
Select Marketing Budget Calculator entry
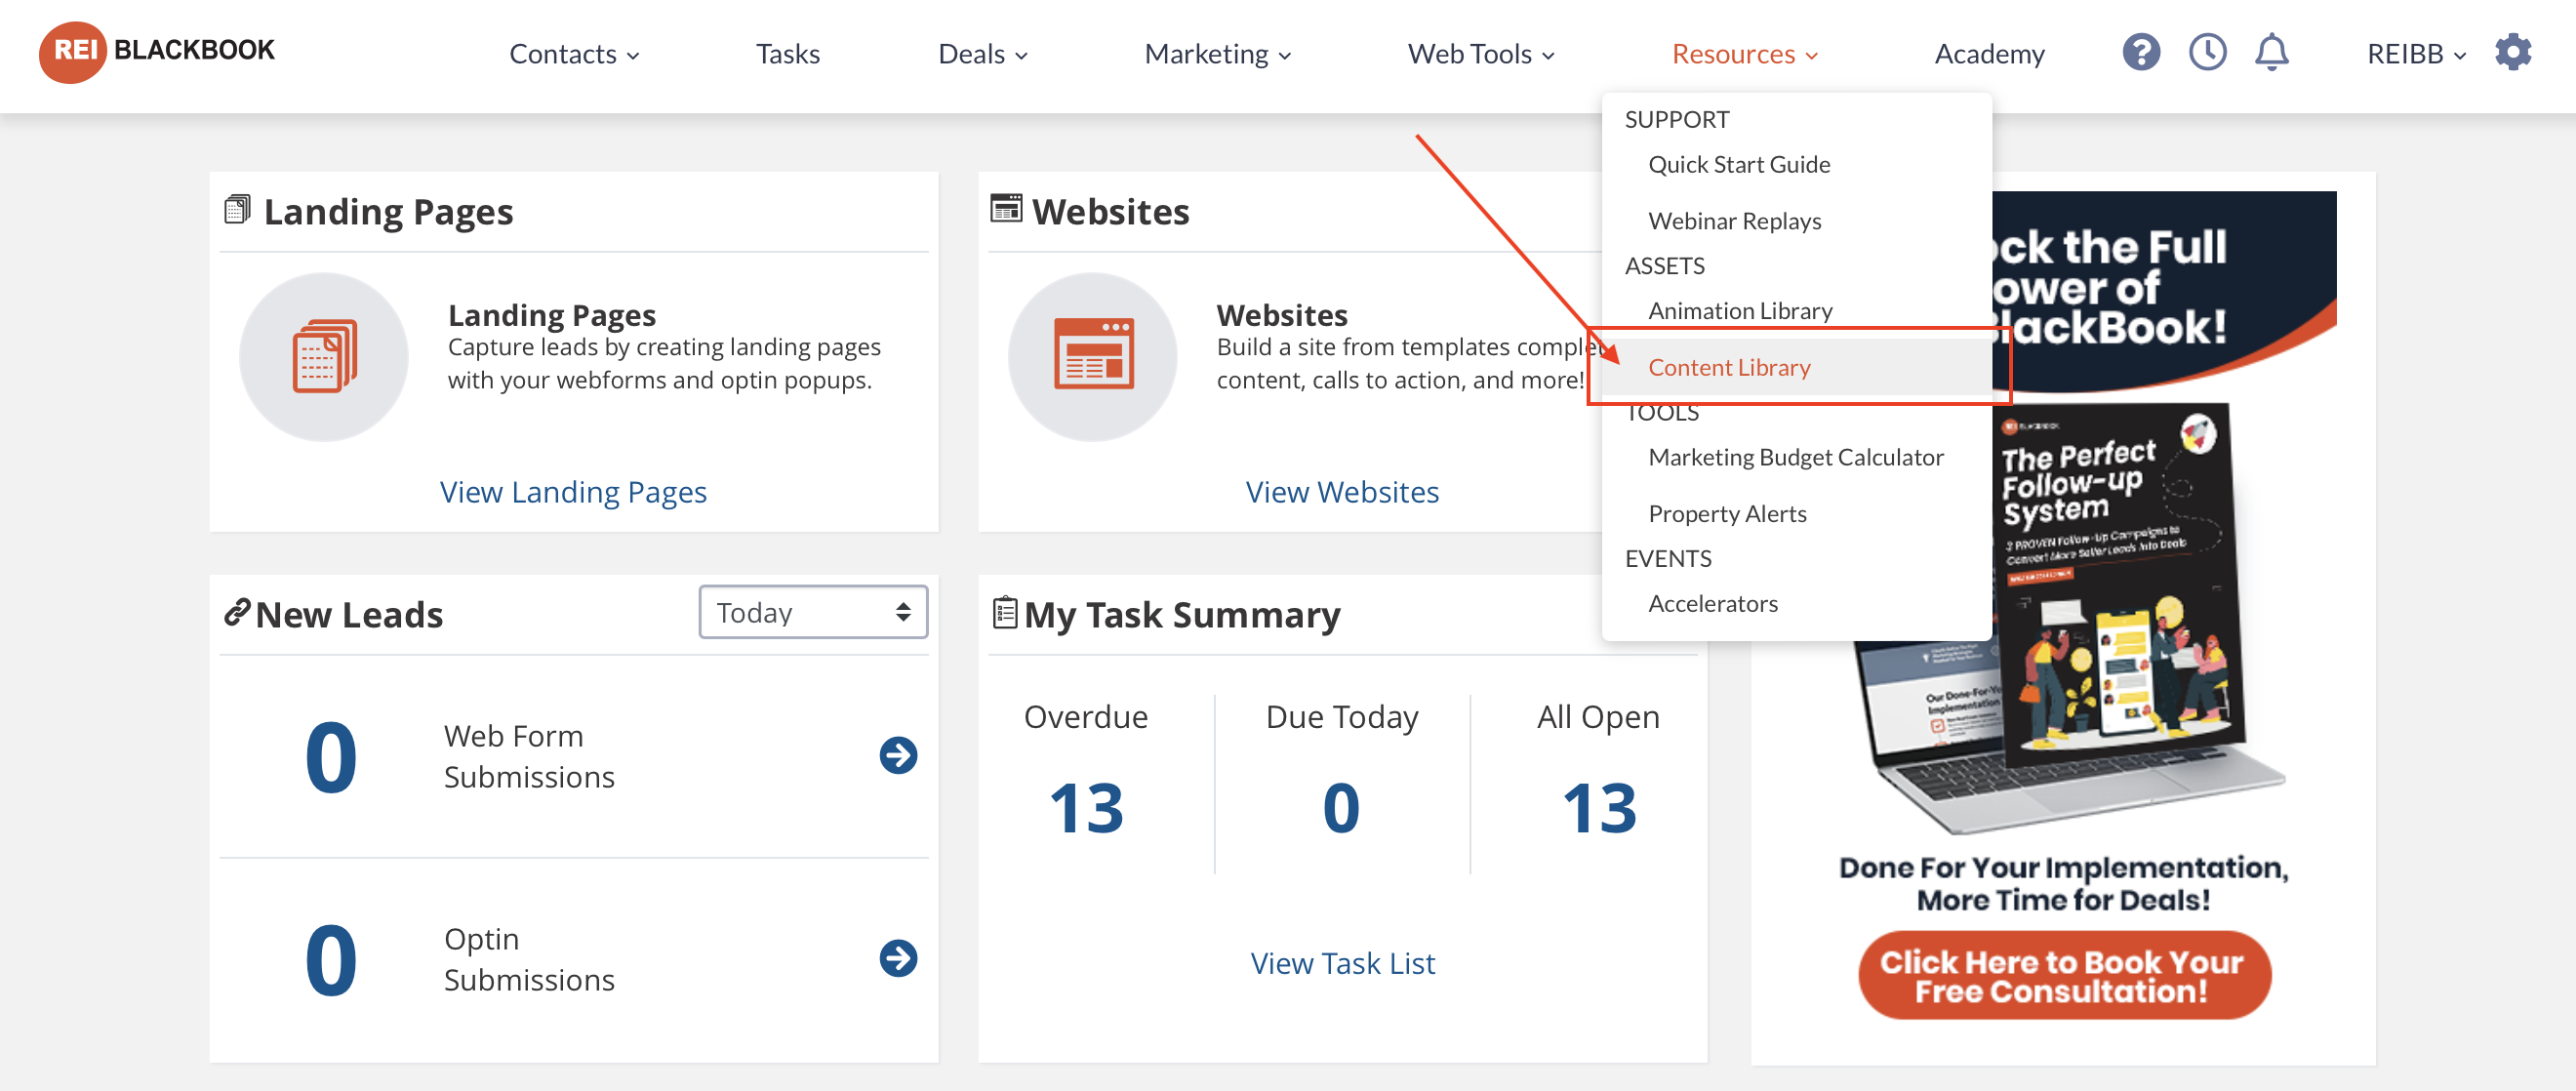[1795, 457]
